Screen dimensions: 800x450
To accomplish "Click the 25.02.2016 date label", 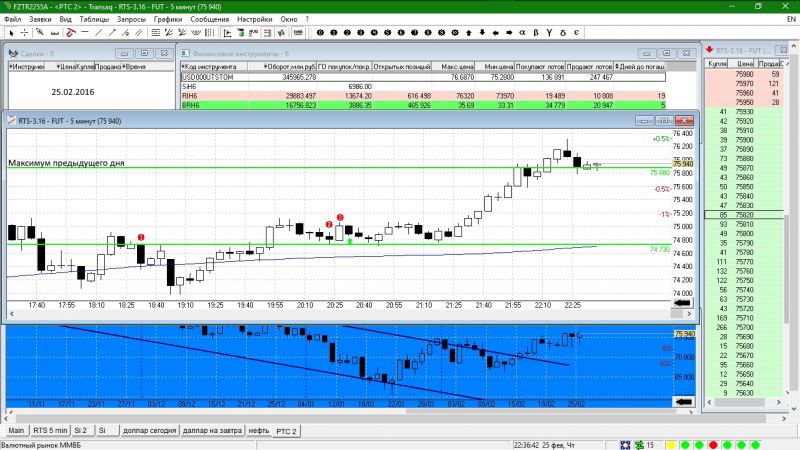I will tap(72, 92).
